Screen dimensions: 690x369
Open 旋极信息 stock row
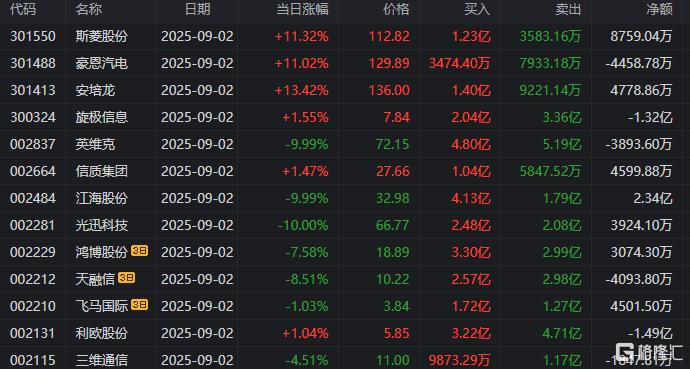[x=345, y=117]
